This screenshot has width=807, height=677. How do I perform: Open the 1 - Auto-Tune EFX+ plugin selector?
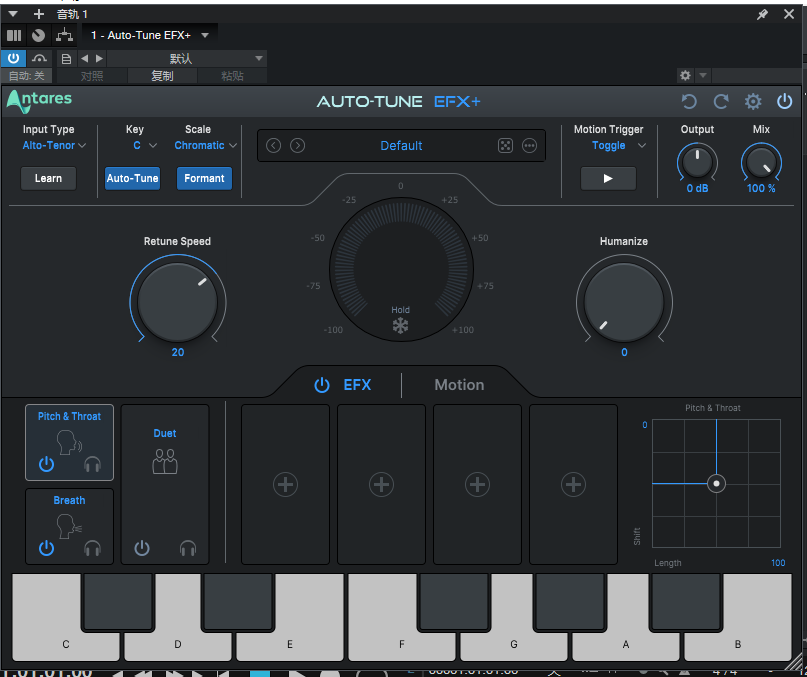150,35
